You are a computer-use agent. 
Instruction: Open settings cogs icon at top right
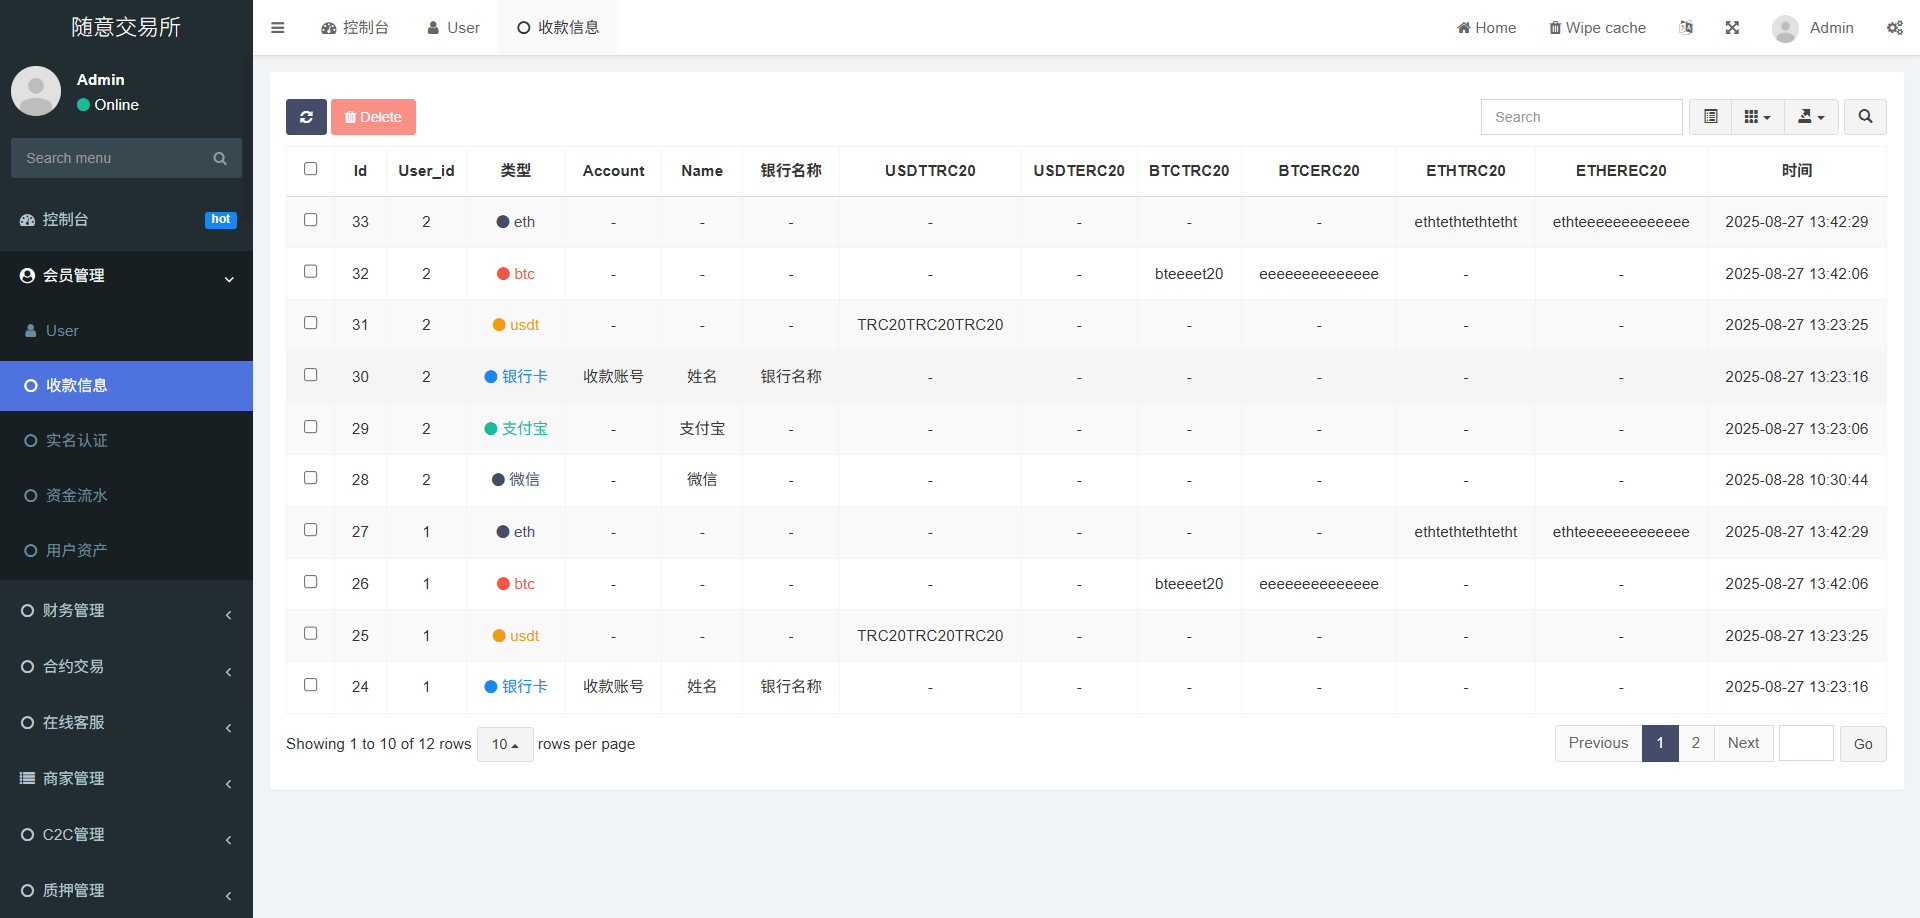coord(1894,28)
